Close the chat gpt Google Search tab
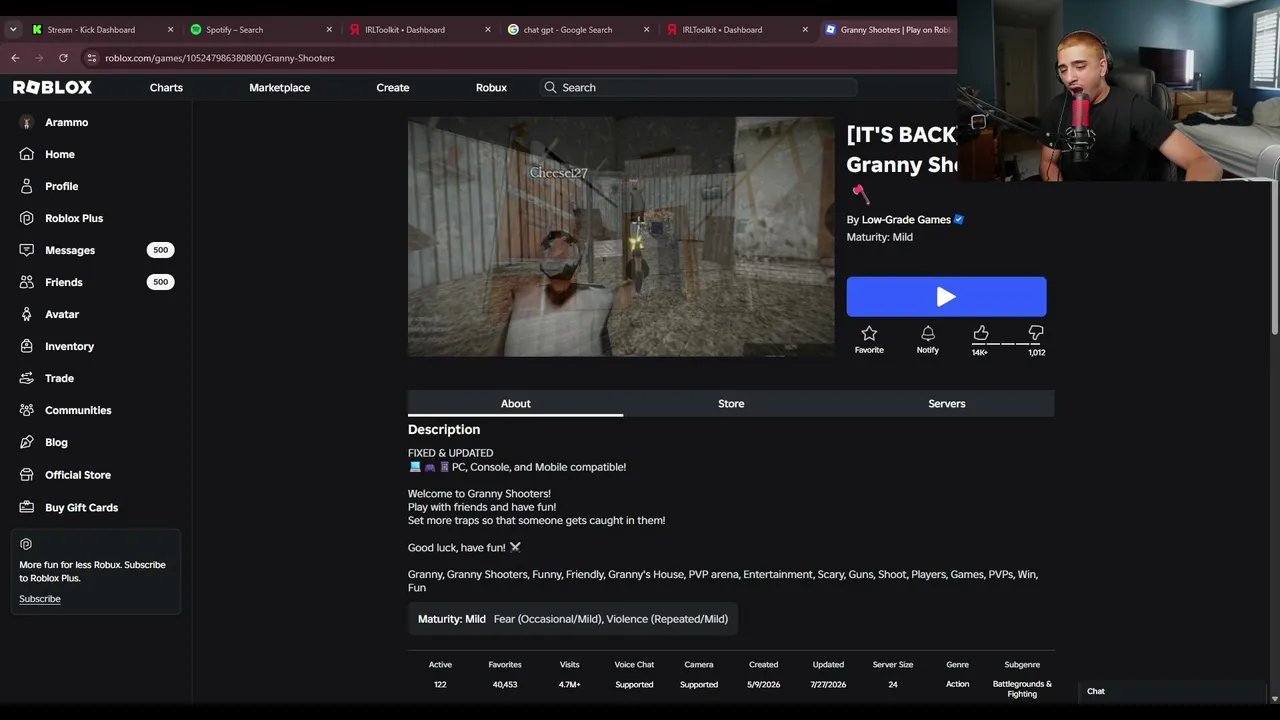Image resolution: width=1280 pixels, height=720 pixels. [x=646, y=30]
